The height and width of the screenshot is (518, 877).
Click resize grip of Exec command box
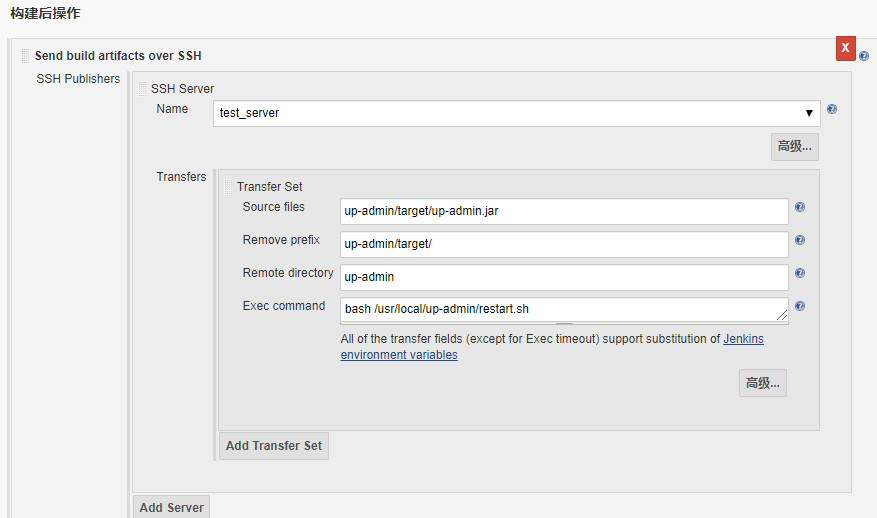click(783, 316)
